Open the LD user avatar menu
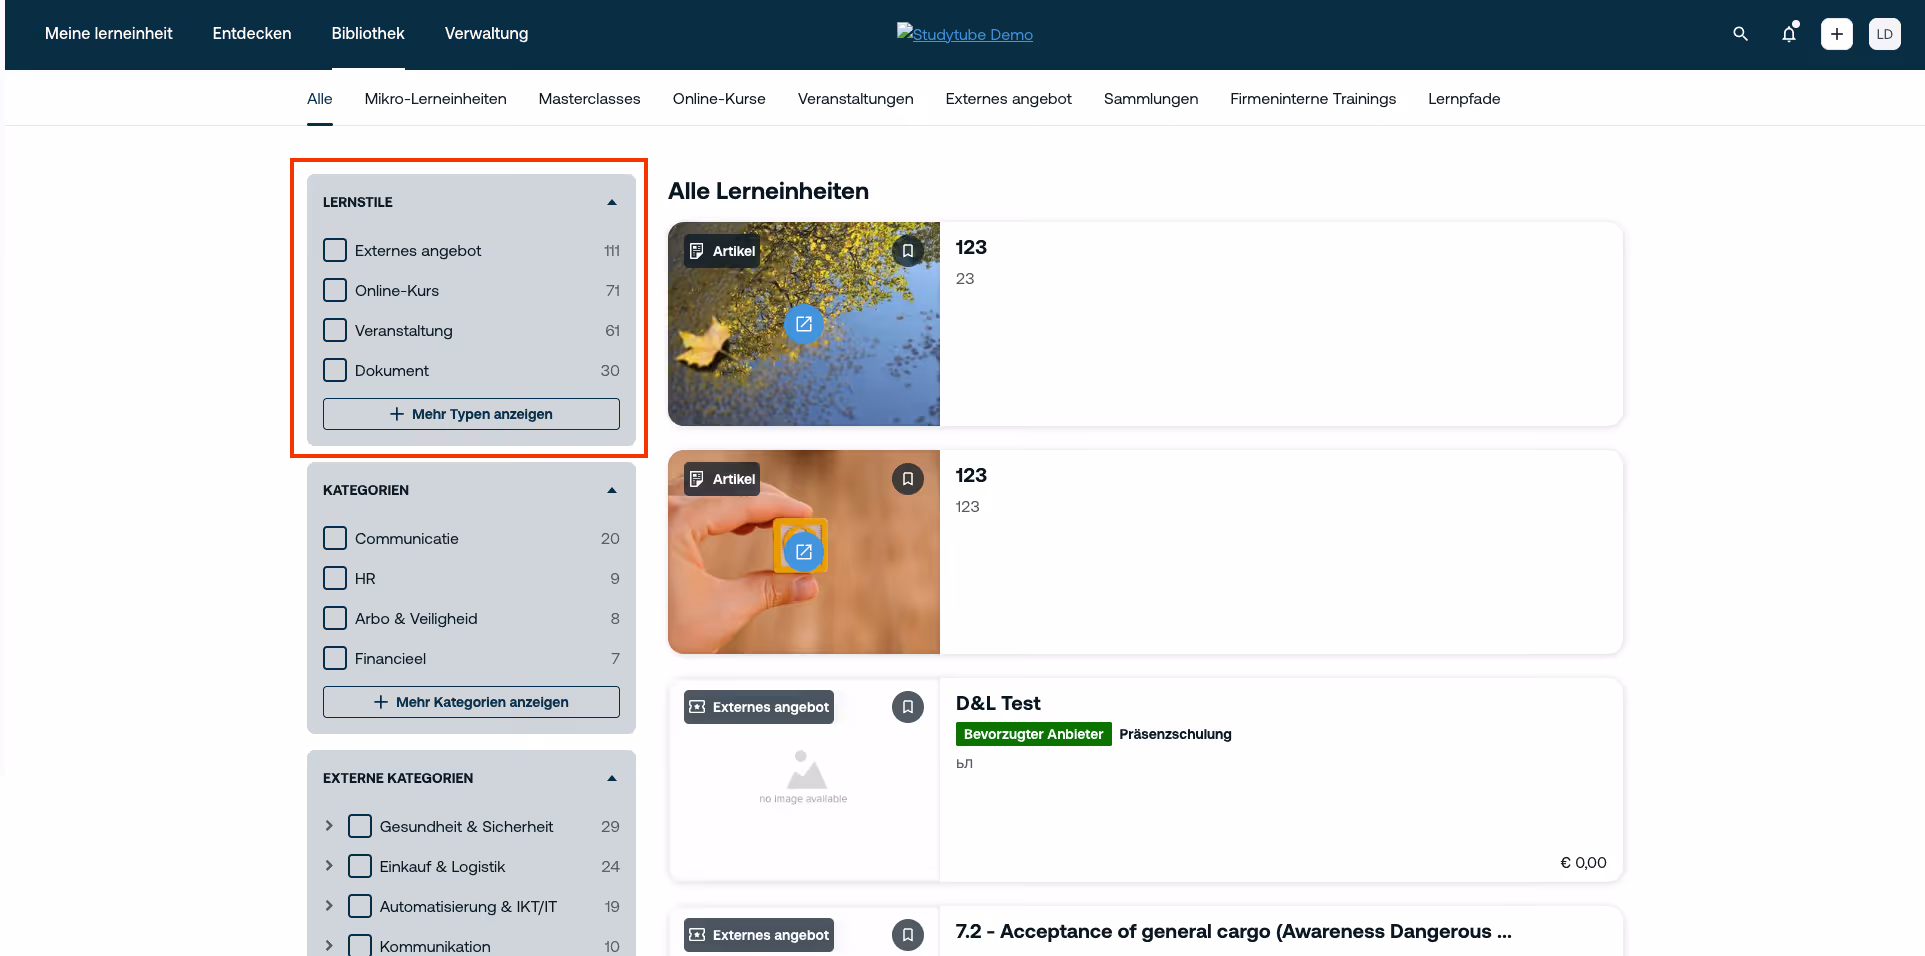This screenshot has width=1925, height=956. (1885, 34)
